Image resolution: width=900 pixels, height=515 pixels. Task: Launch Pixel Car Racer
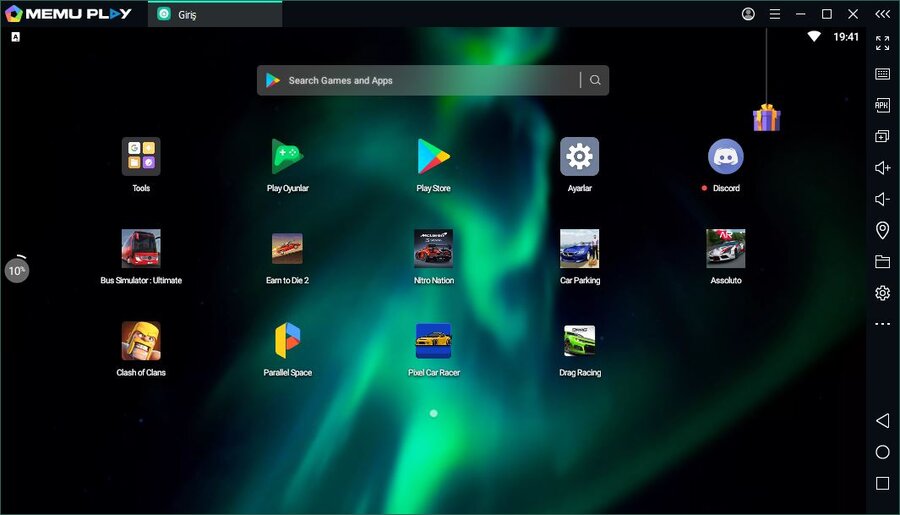433,340
